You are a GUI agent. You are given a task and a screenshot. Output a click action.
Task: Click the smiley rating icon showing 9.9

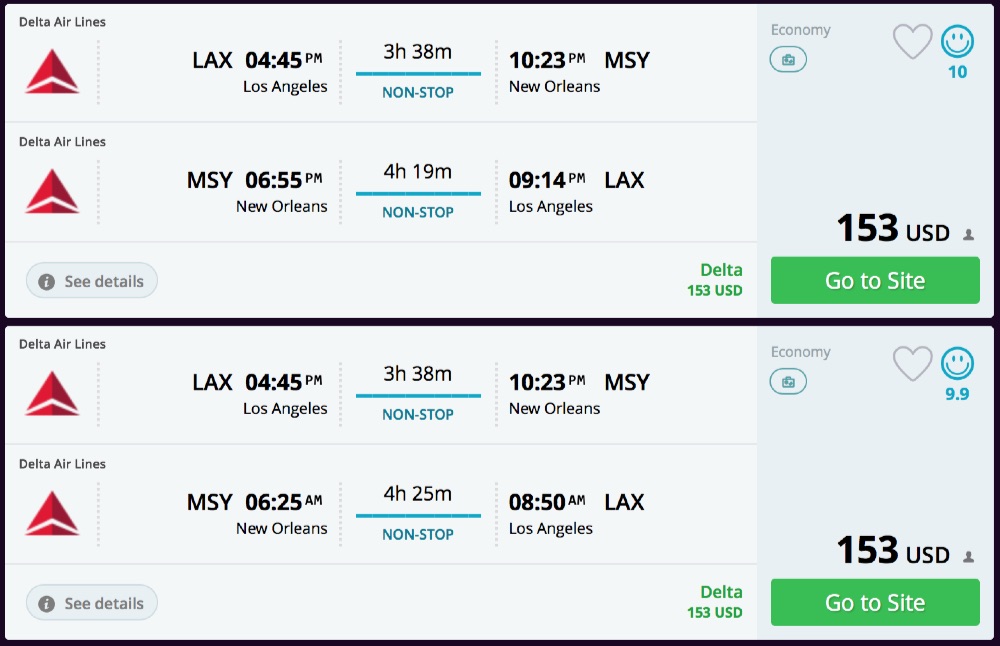coord(957,364)
